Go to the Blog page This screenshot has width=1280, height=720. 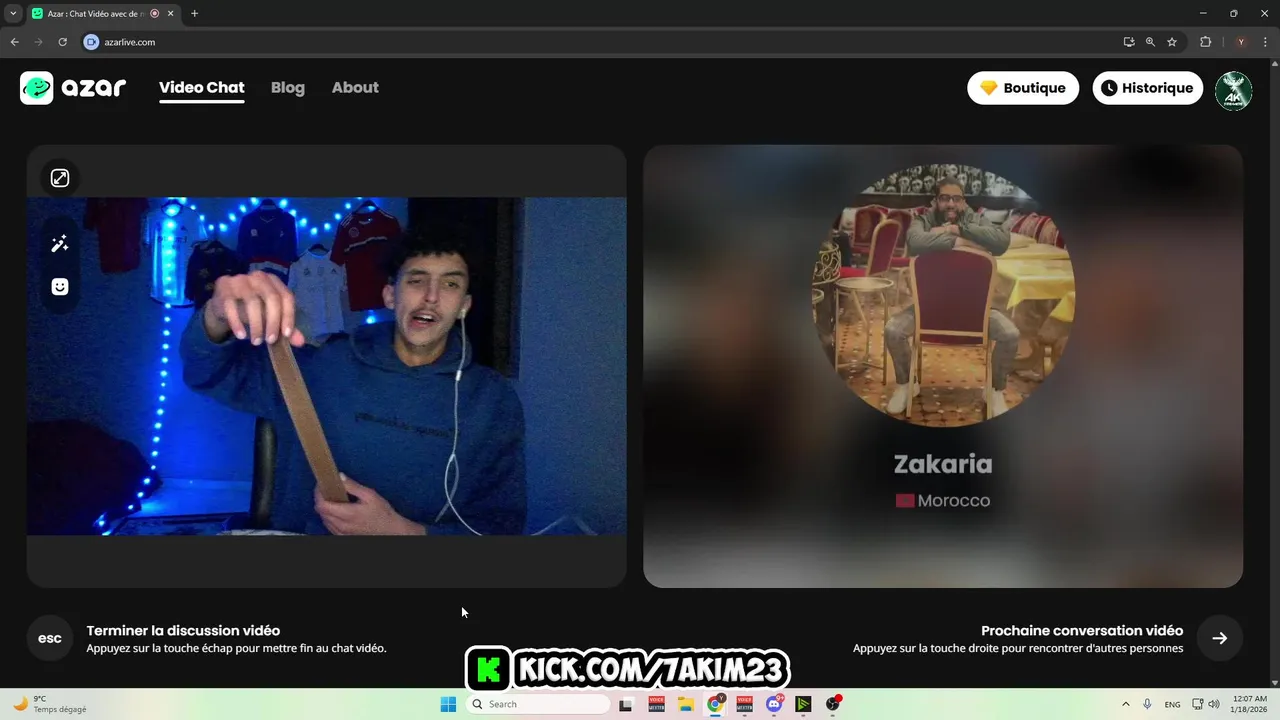(287, 88)
